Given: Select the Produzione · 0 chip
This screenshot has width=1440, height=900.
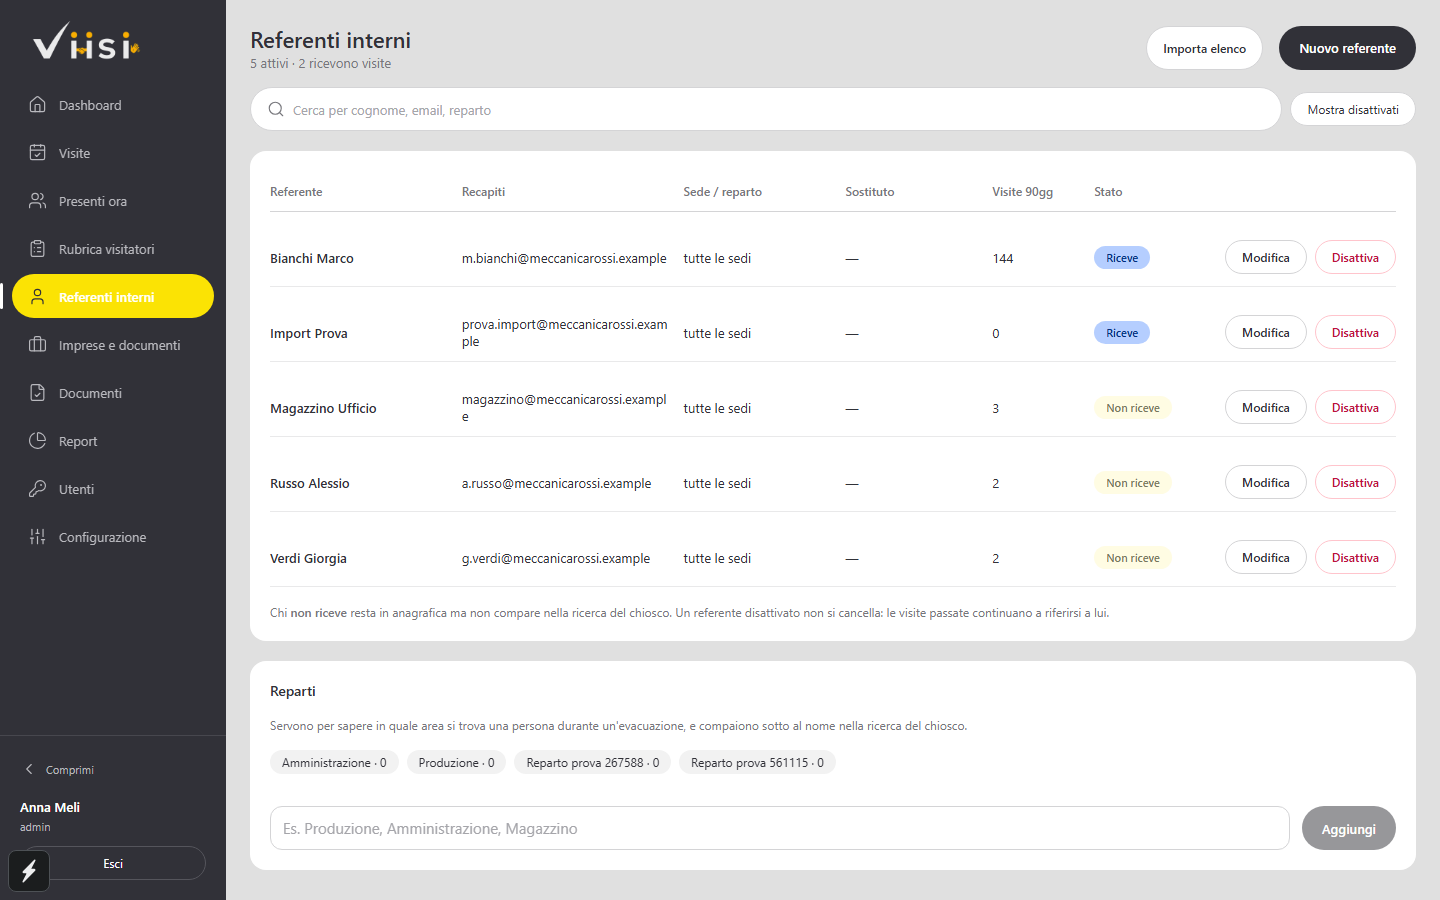Looking at the screenshot, I should click(x=456, y=762).
